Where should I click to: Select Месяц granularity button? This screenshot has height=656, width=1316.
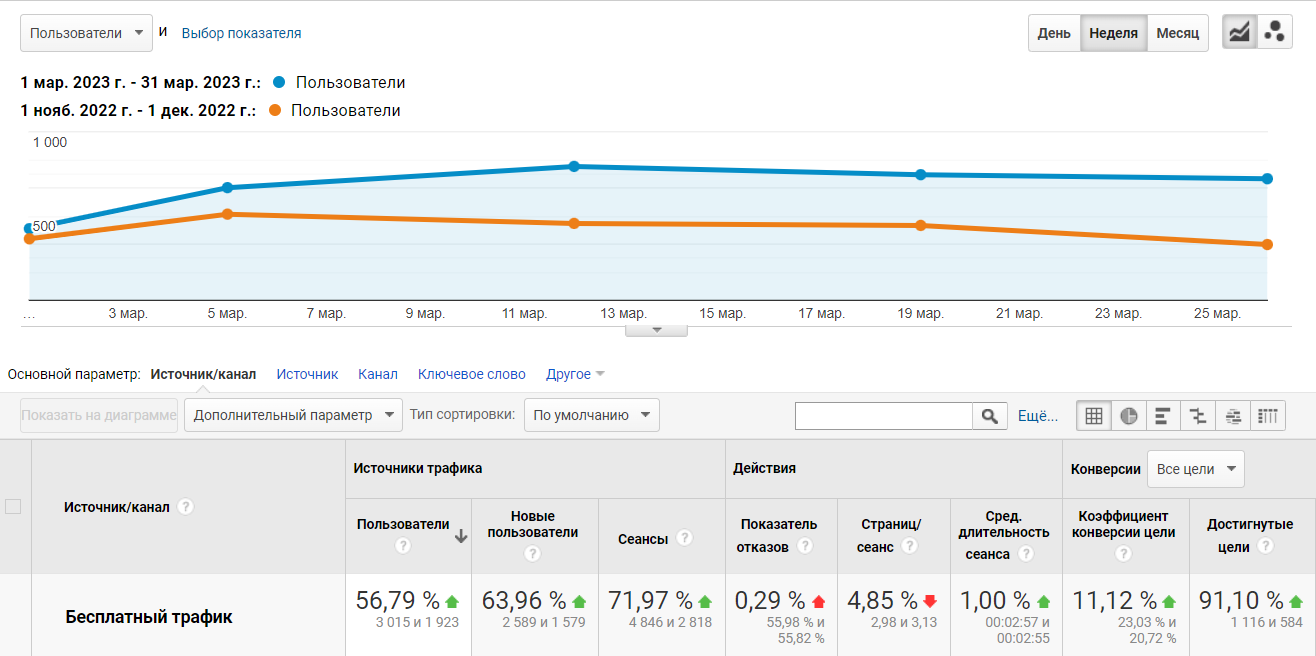1178,32
